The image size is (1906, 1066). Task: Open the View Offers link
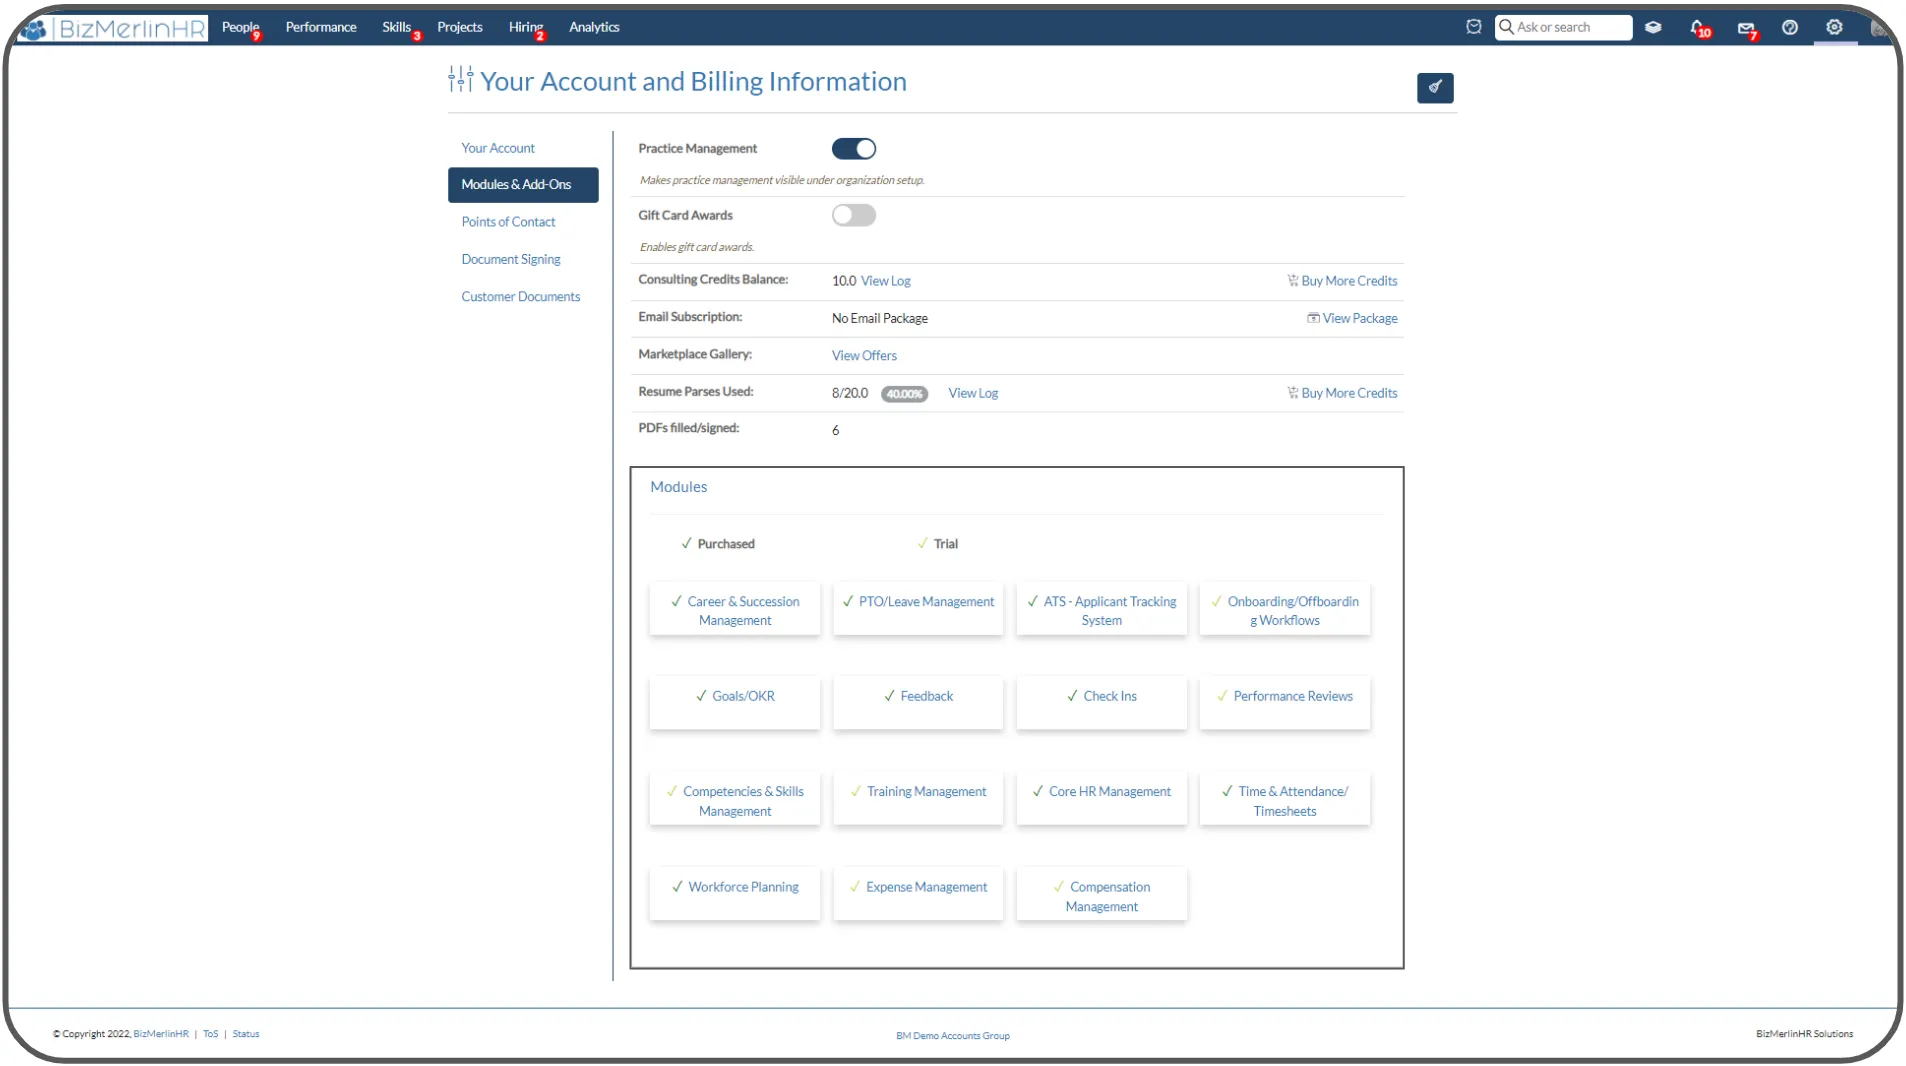pyautogui.click(x=864, y=356)
